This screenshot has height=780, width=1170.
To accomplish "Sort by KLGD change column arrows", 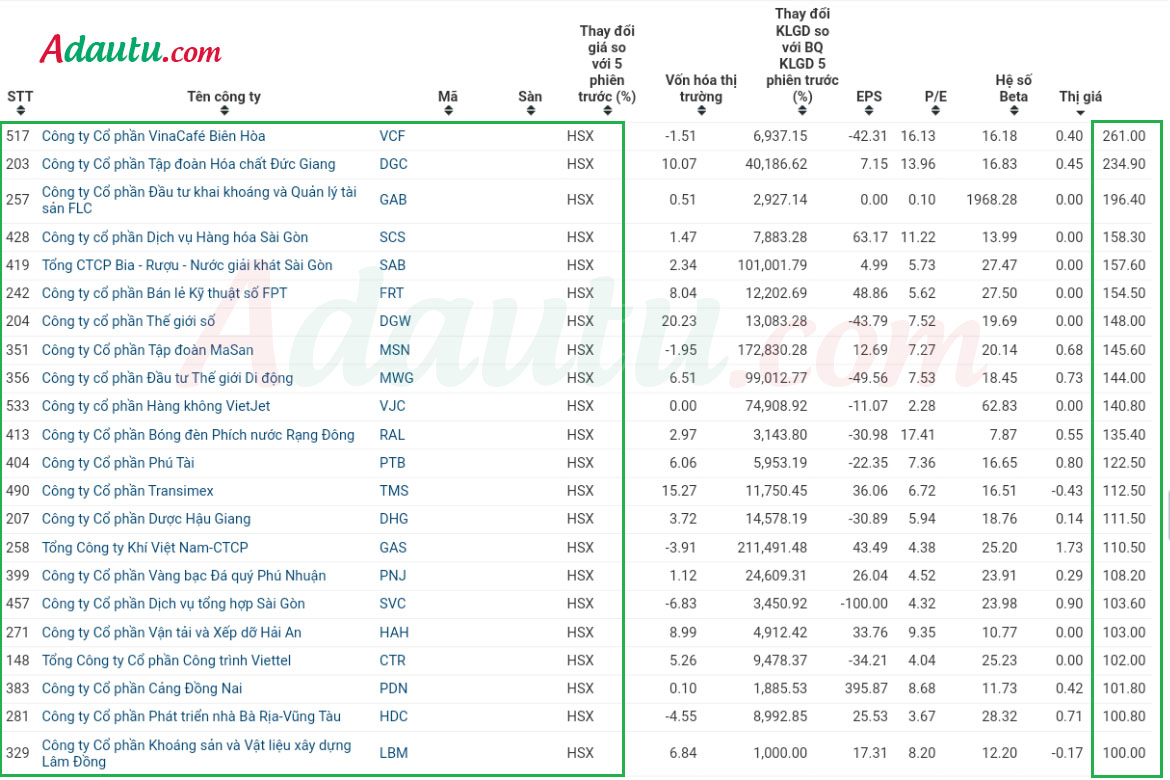I will point(801,110).
